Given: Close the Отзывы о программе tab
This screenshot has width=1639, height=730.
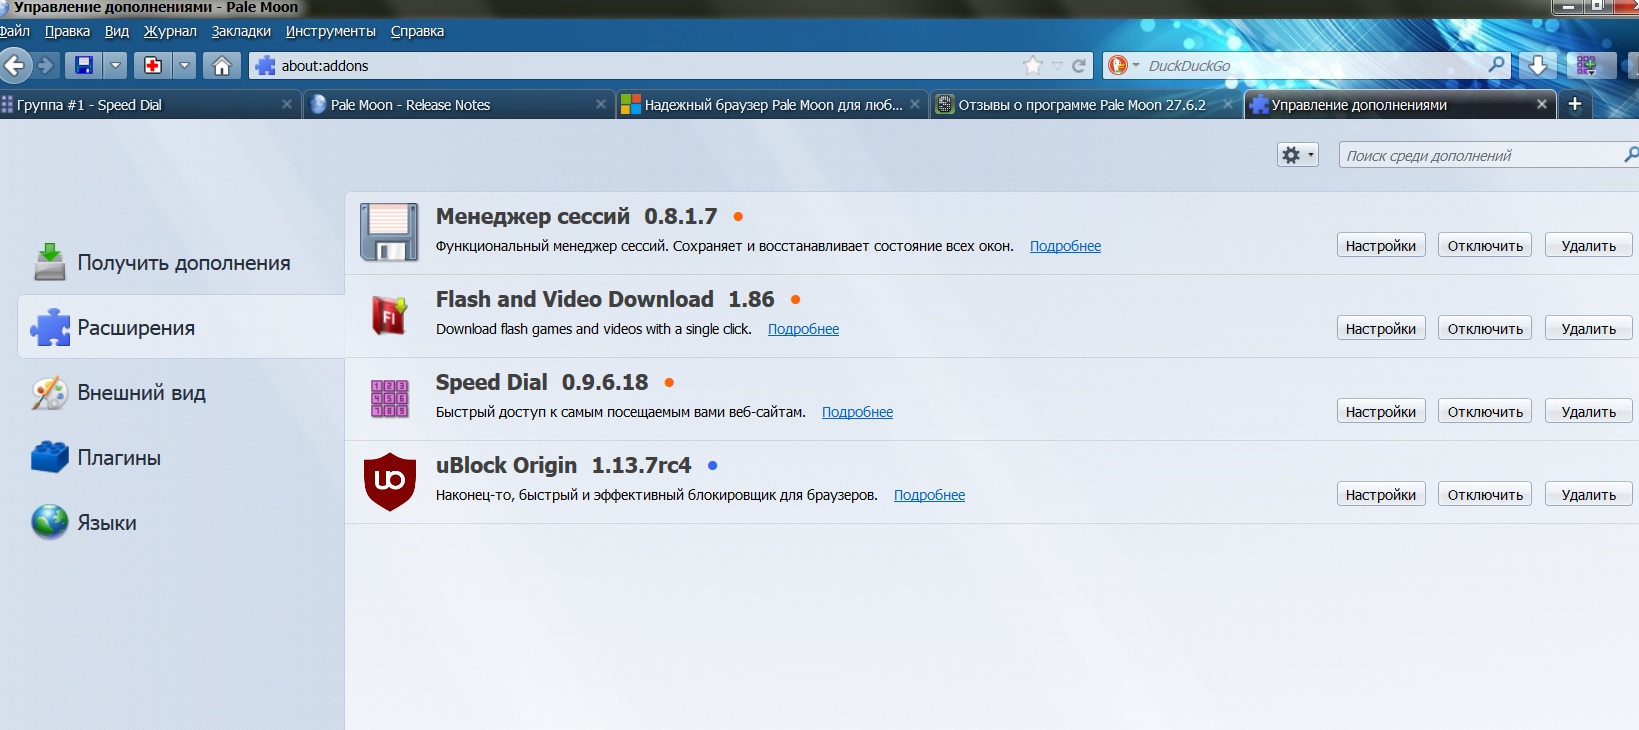Looking at the screenshot, I should 1228,104.
